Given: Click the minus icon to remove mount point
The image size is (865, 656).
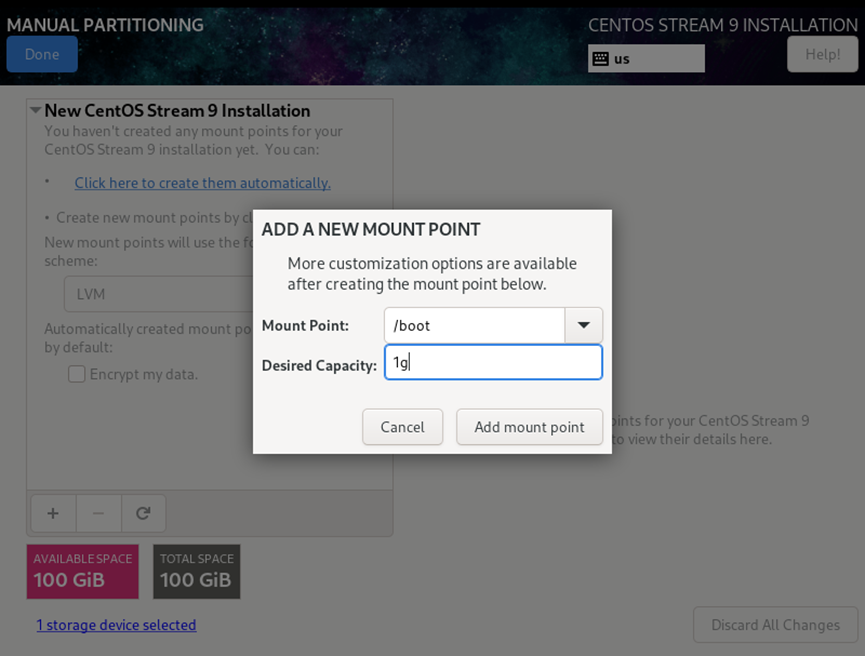Looking at the screenshot, I should 98,514.
